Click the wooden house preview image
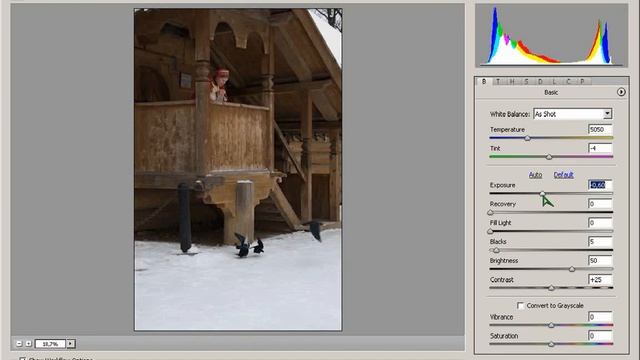 click(238, 169)
